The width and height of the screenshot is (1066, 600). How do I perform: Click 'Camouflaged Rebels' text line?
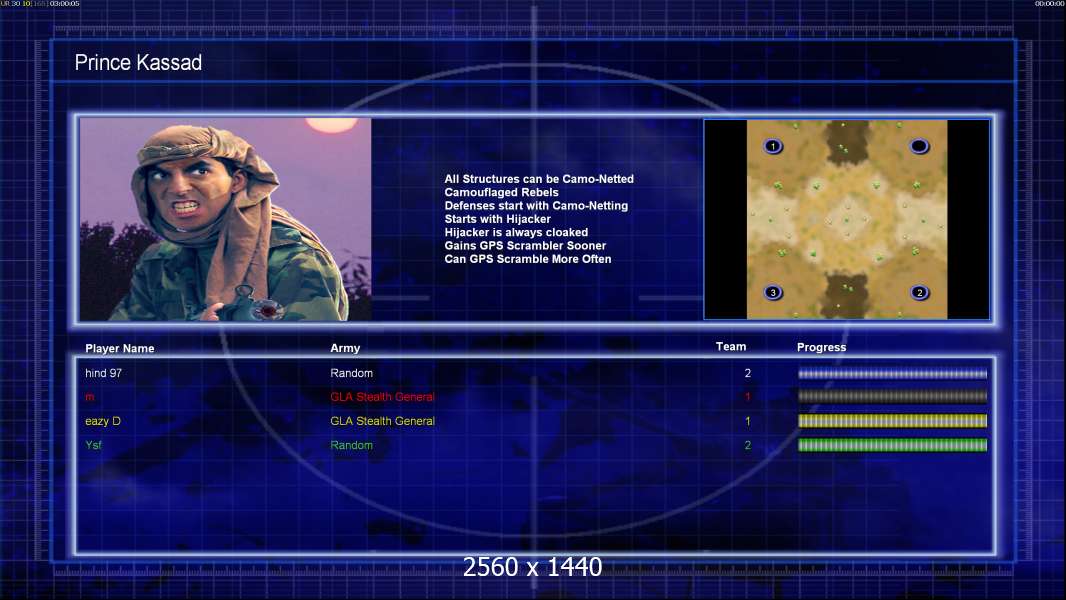point(502,192)
